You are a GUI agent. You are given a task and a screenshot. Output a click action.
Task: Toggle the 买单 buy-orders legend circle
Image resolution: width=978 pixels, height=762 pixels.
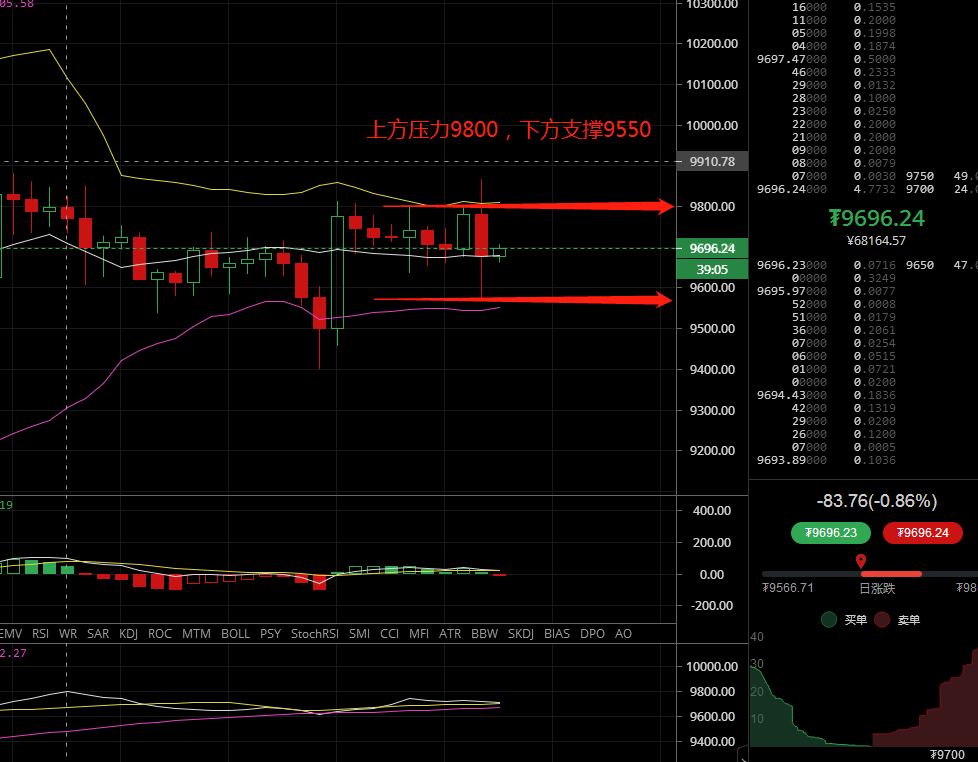829,620
